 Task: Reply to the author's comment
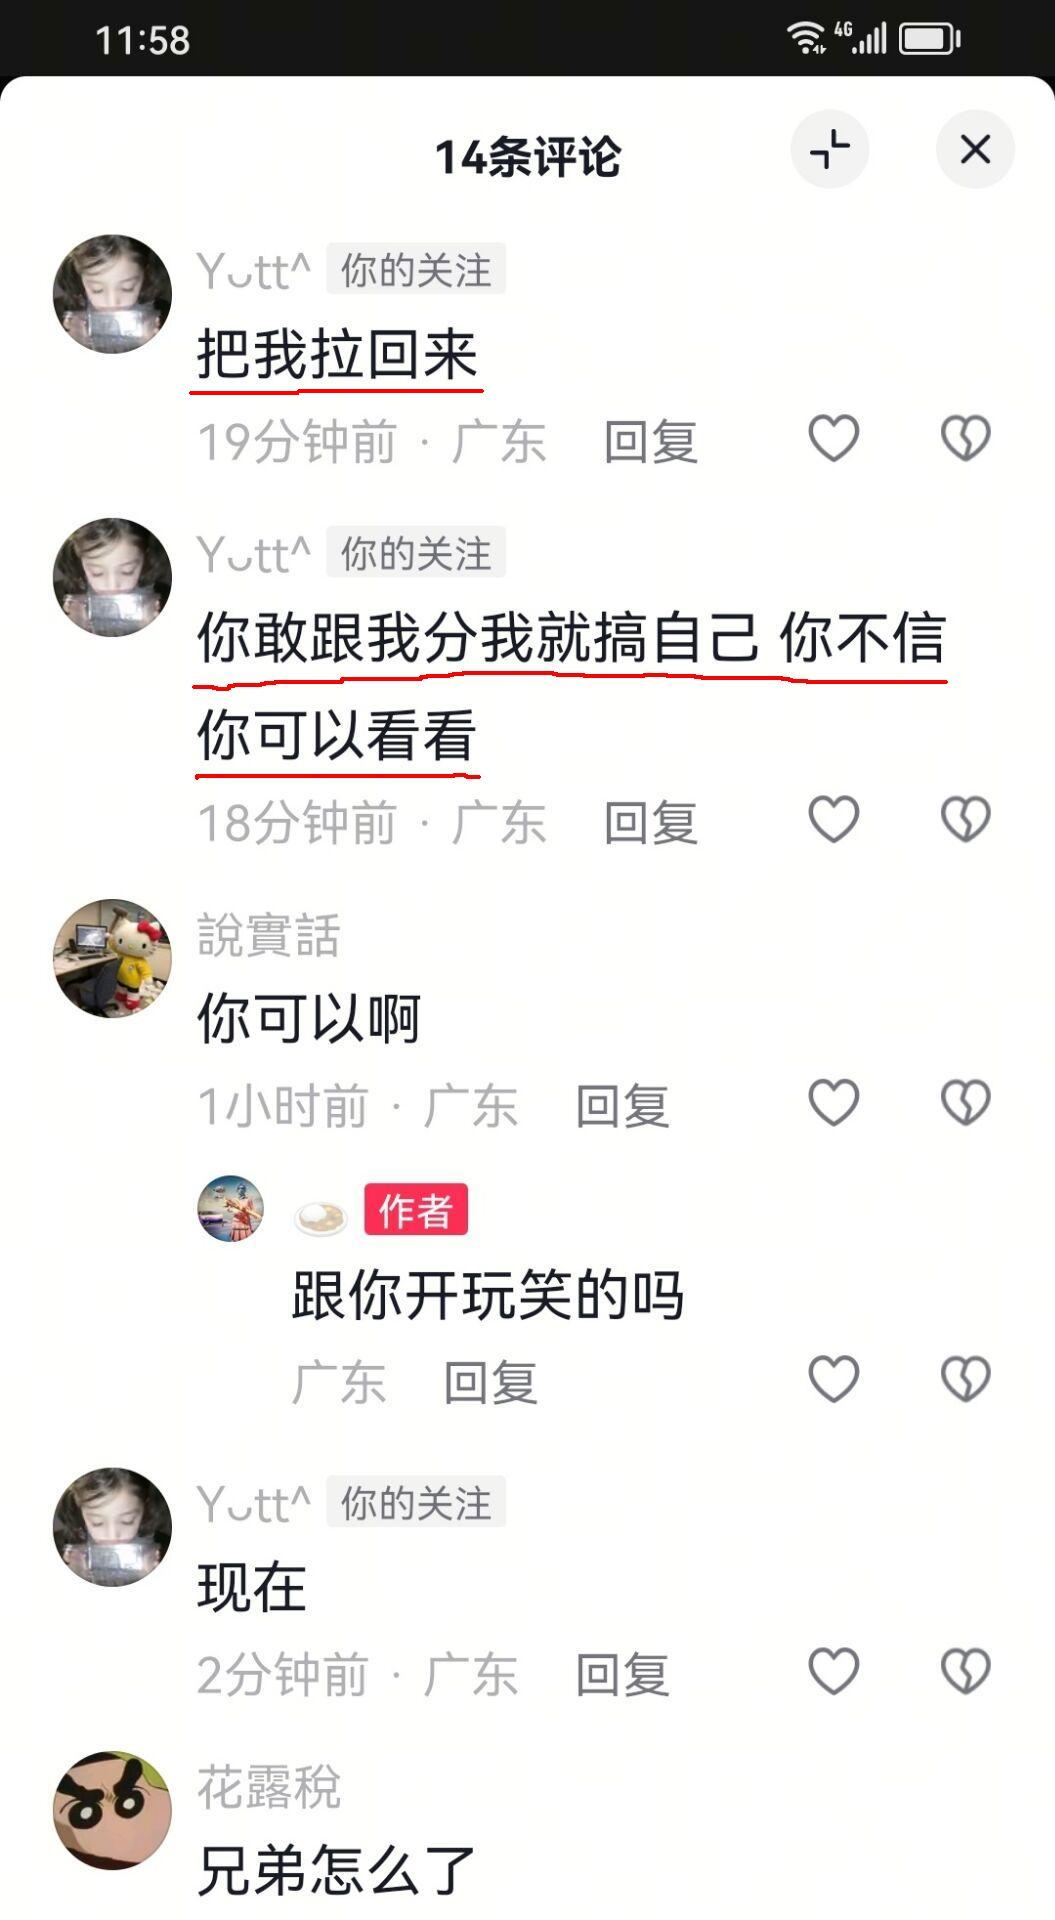(x=490, y=1382)
